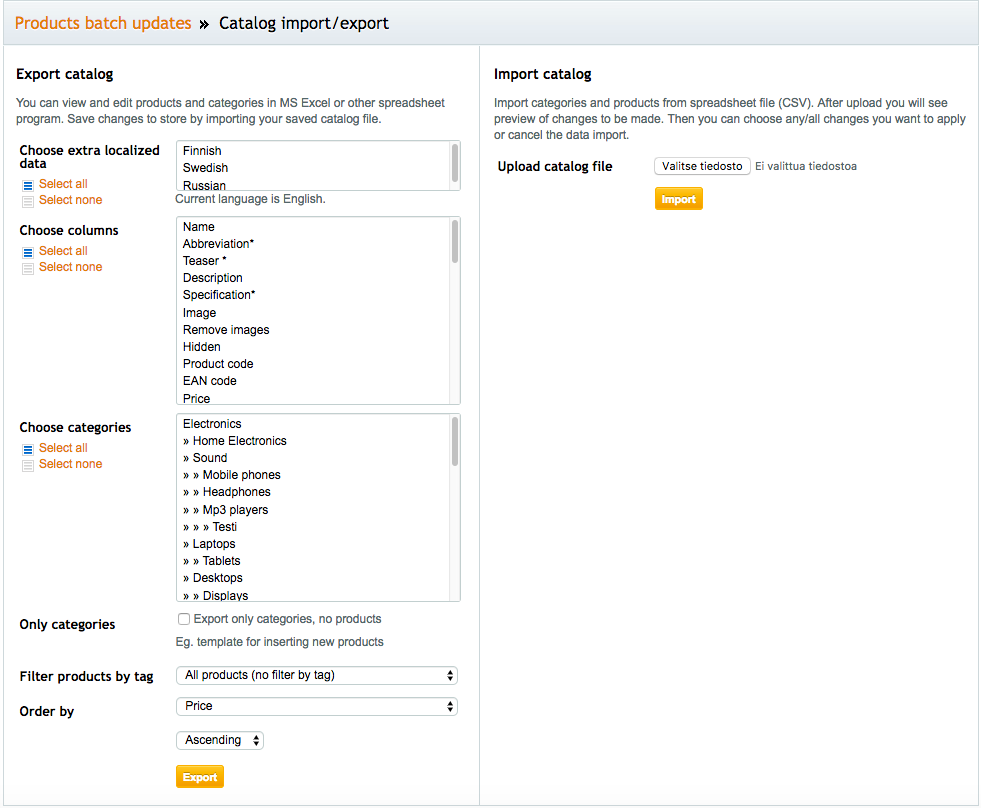This screenshot has height=808, width=981.
Task: Click Select none icon for columns
Action: point(28,268)
